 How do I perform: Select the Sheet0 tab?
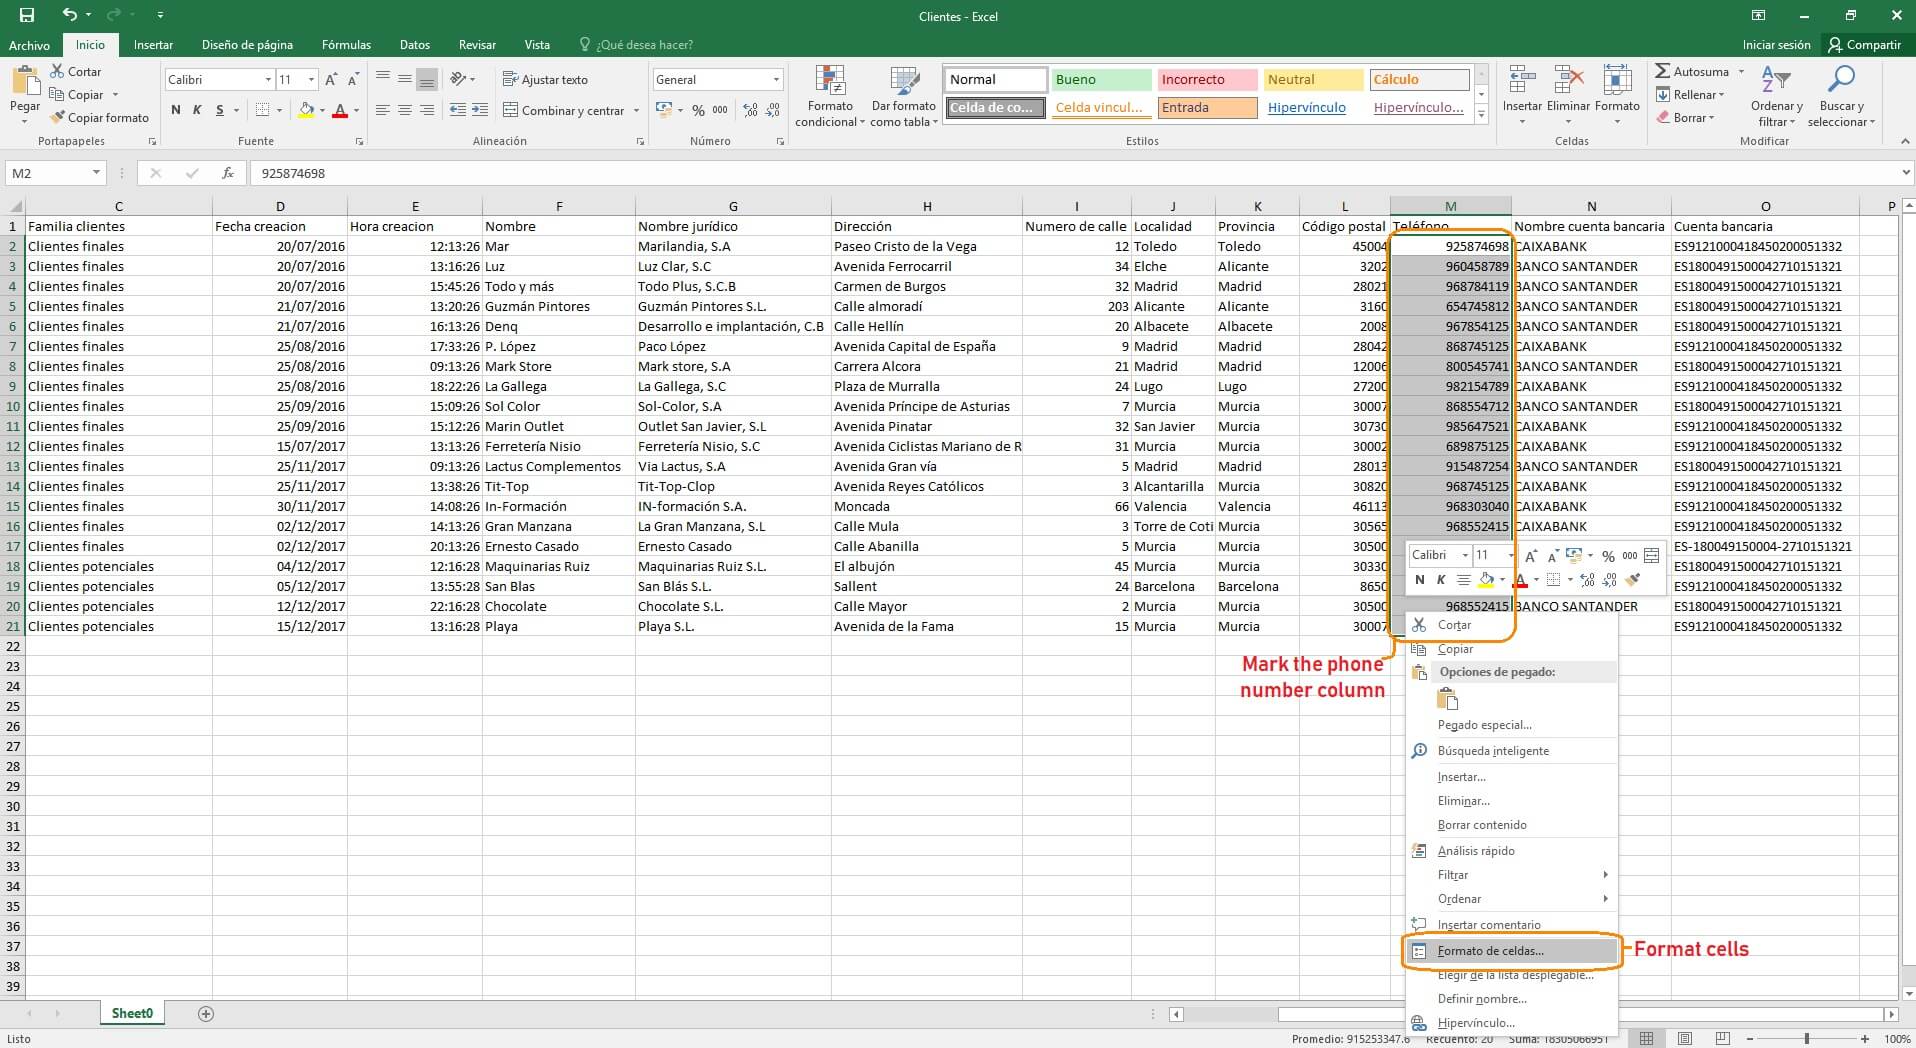[x=132, y=1013]
